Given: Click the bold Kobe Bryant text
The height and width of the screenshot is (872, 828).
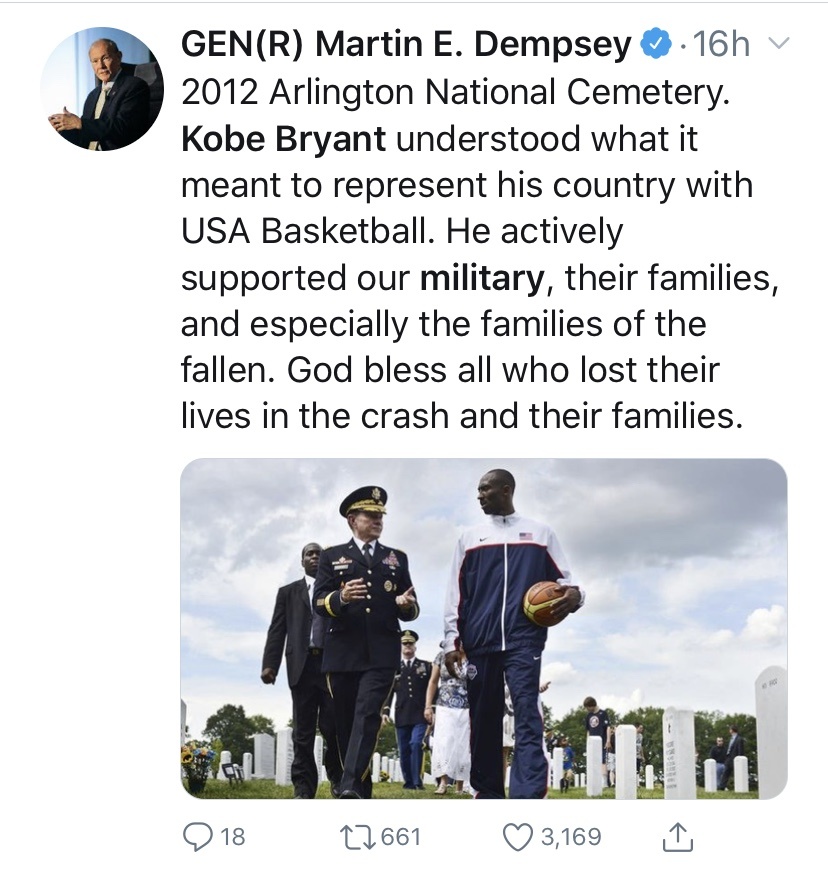Looking at the screenshot, I should point(283,139).
